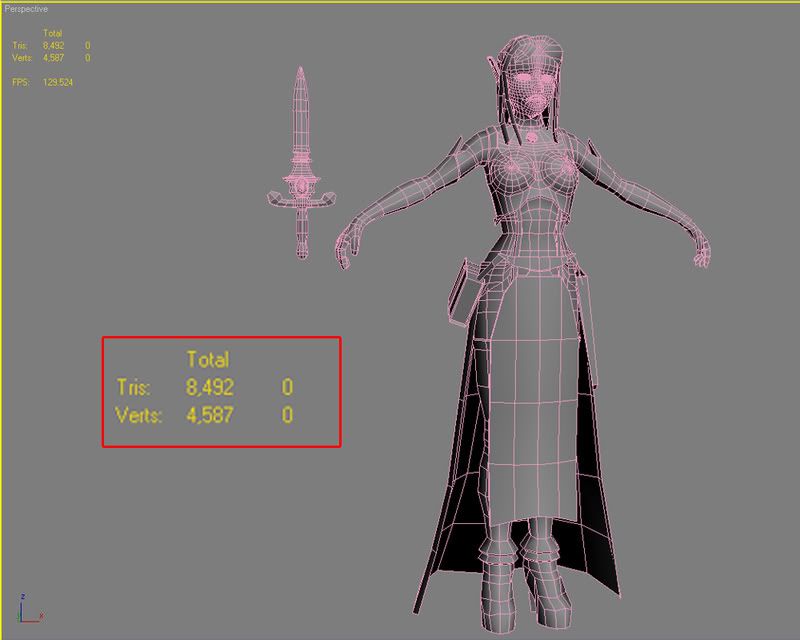Click the enlarged Total heading in red box
Screen dimensions: 800x640
208,358
